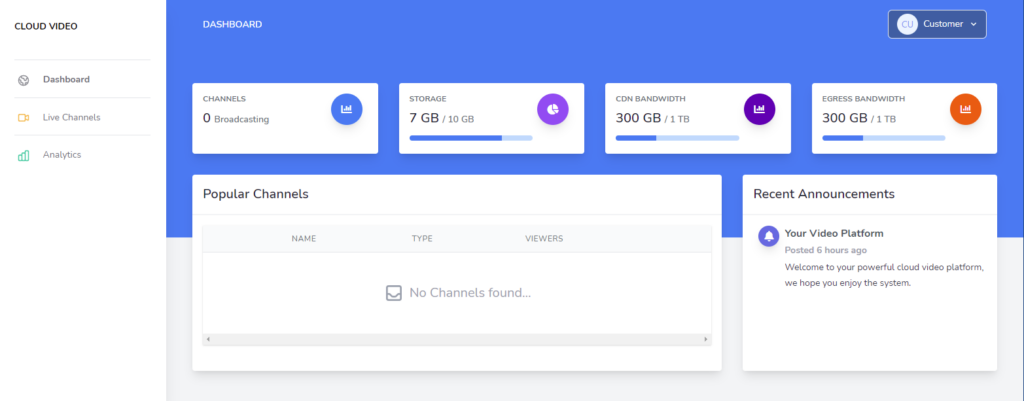Click the No Channels found message
The image size is (1024, 401).
pyautogui.click(x=470, y=293)
